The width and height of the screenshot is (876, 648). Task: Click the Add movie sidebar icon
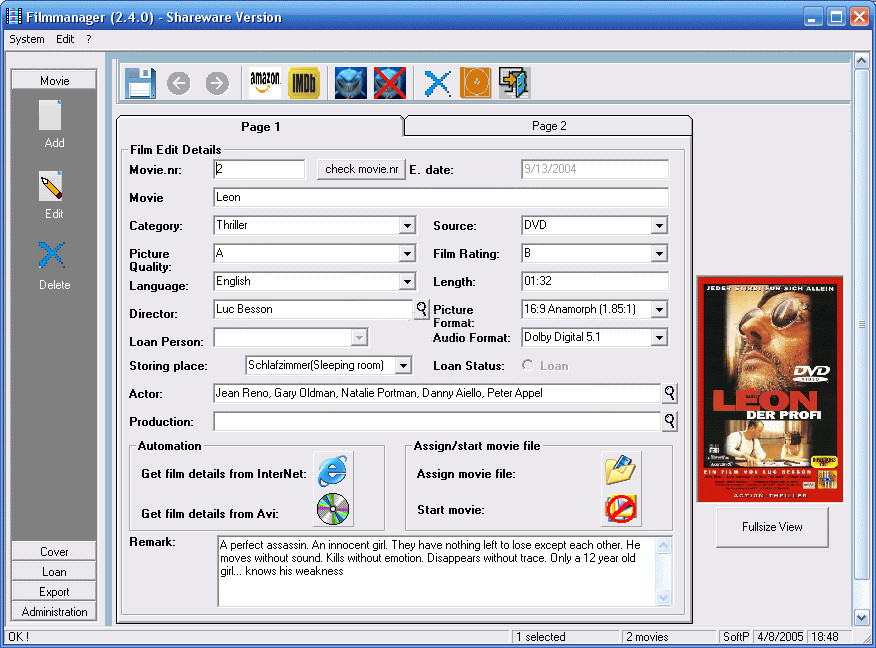click(50, 116)
